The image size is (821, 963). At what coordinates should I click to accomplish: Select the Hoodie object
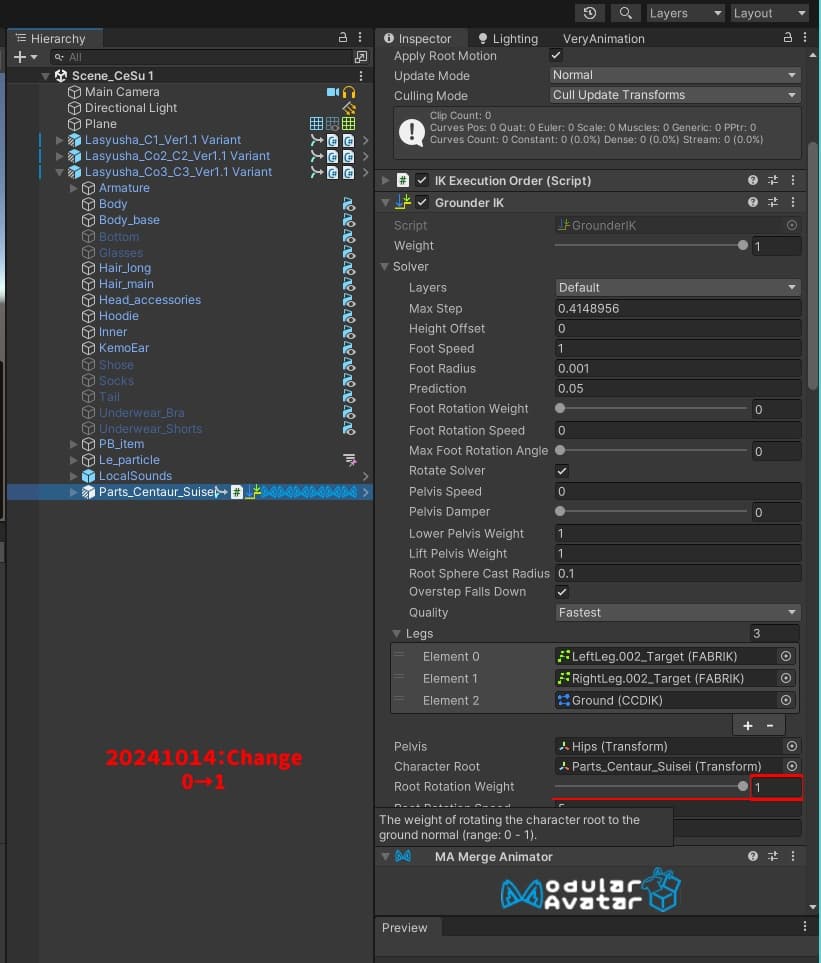119,316
